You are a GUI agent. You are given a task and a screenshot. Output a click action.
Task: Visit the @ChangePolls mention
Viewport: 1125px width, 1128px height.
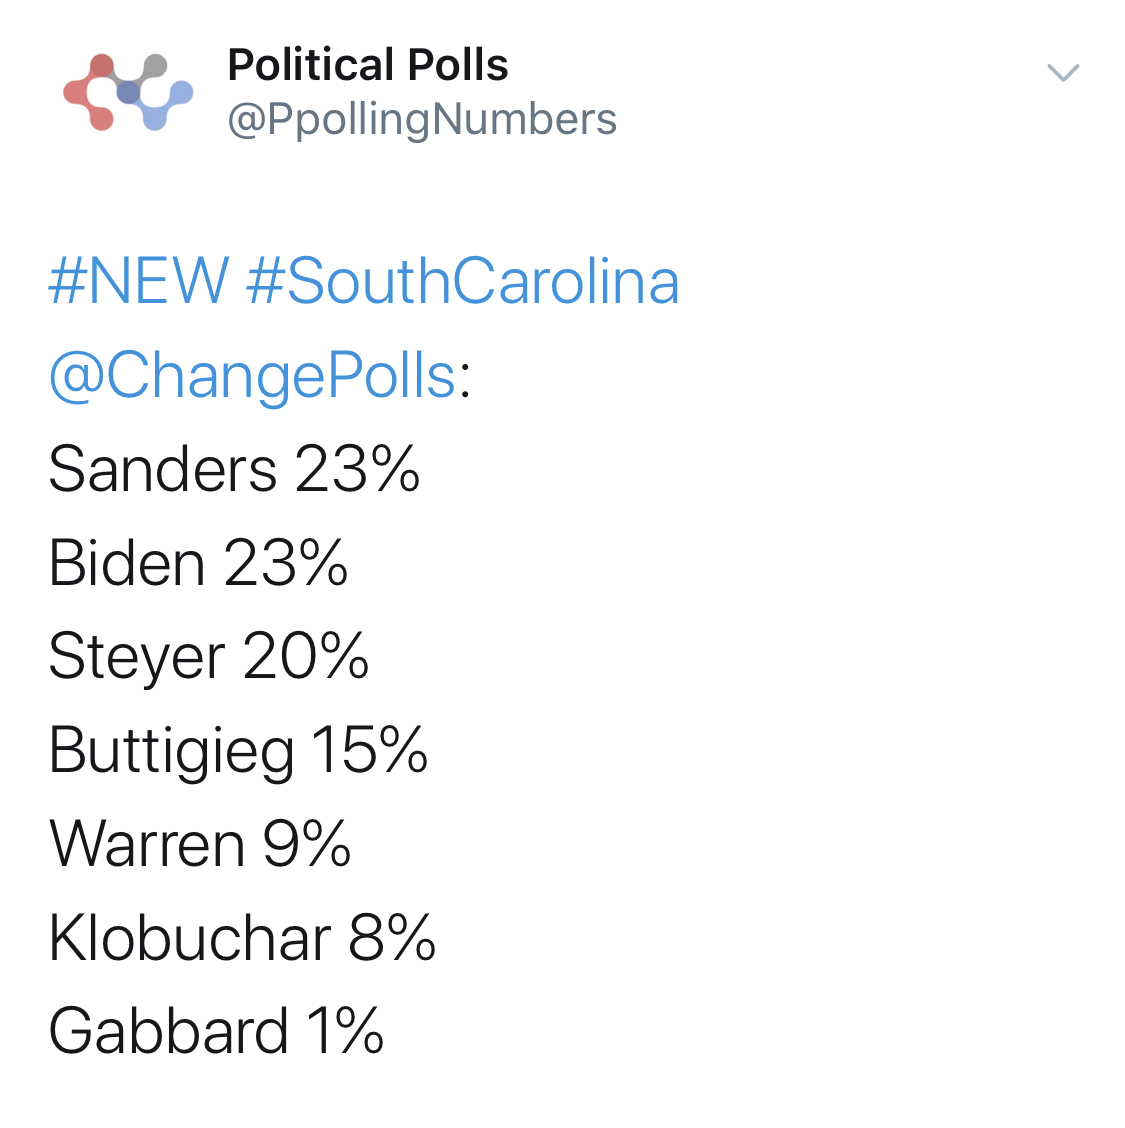(252, 376)
